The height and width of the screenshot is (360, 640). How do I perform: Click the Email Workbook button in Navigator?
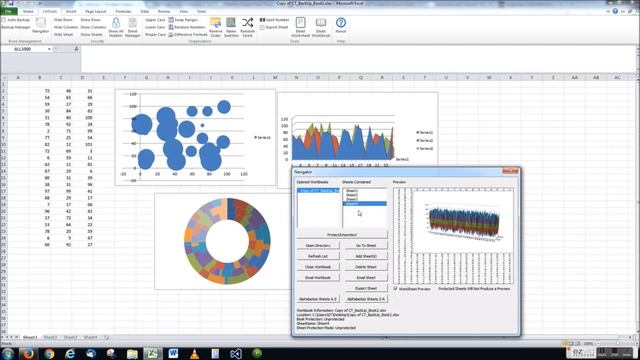pyautogui.click(x=318, y=277)
